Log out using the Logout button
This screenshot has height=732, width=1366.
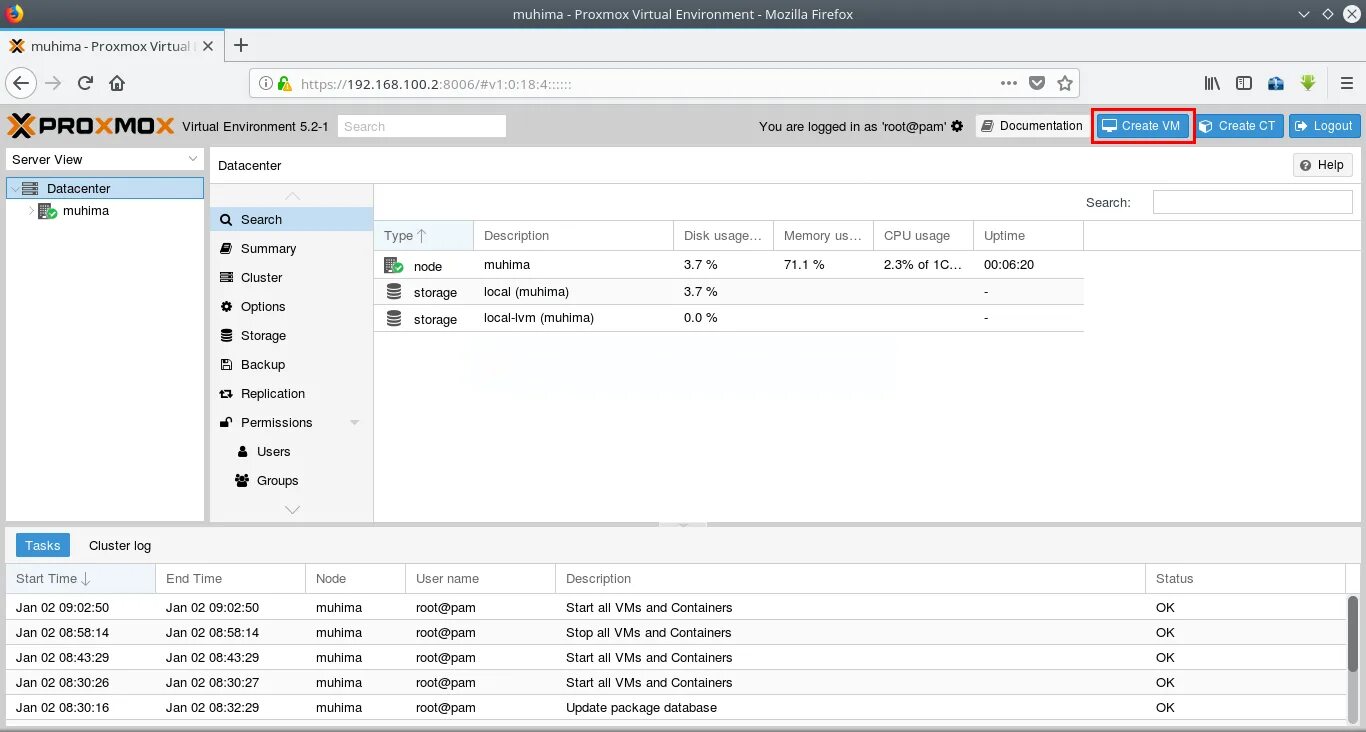coord(1324,126)
